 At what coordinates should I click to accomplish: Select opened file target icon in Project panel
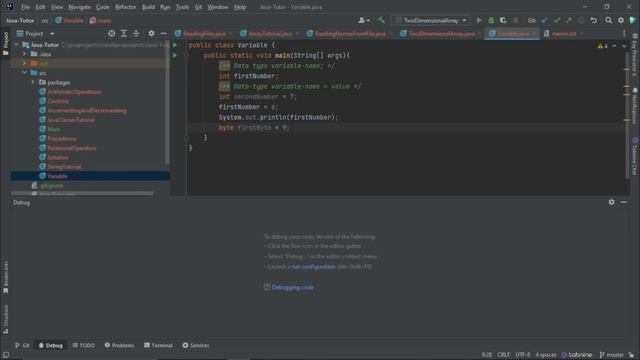tap(111, 33)
